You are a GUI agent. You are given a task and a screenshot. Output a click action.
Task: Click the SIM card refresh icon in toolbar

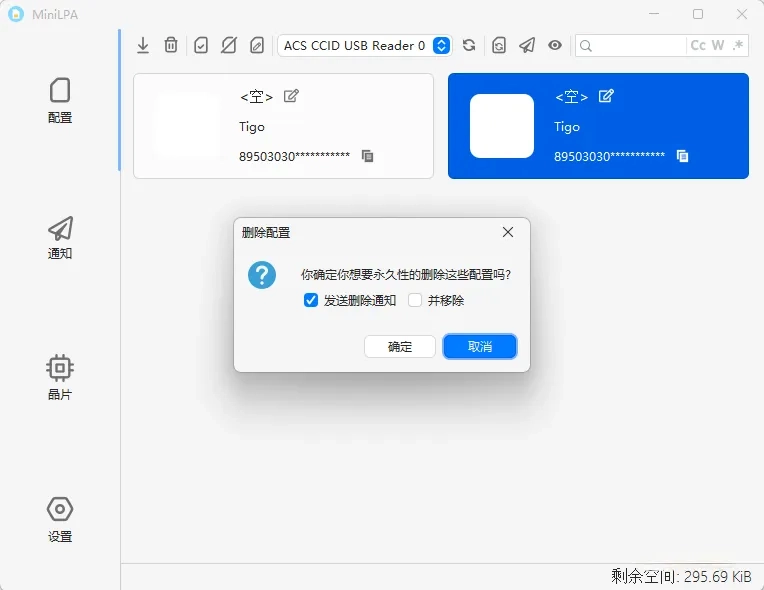click(x=498, y=45)
